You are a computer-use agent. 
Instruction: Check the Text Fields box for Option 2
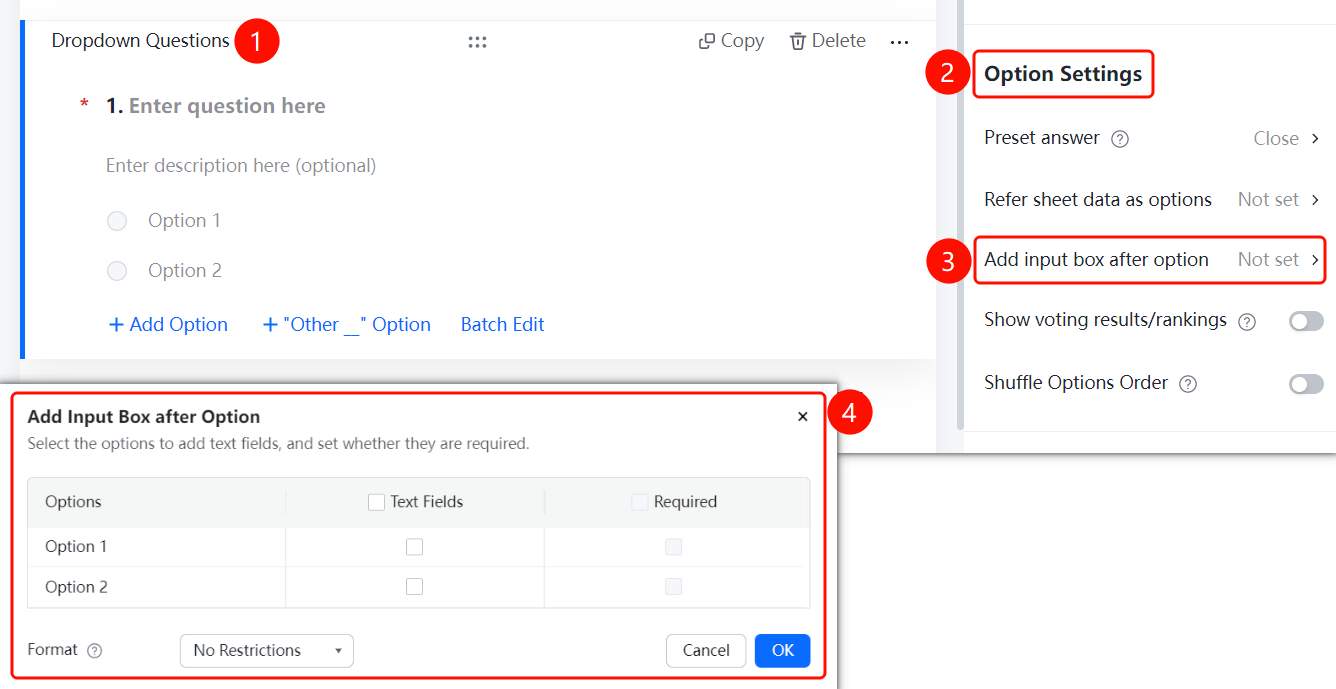click(x=414, y=587)
